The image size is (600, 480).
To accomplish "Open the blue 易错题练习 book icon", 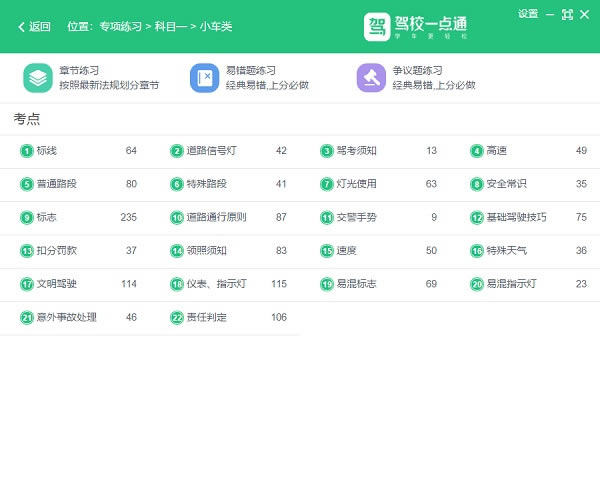I will click(x=204, y=78).
